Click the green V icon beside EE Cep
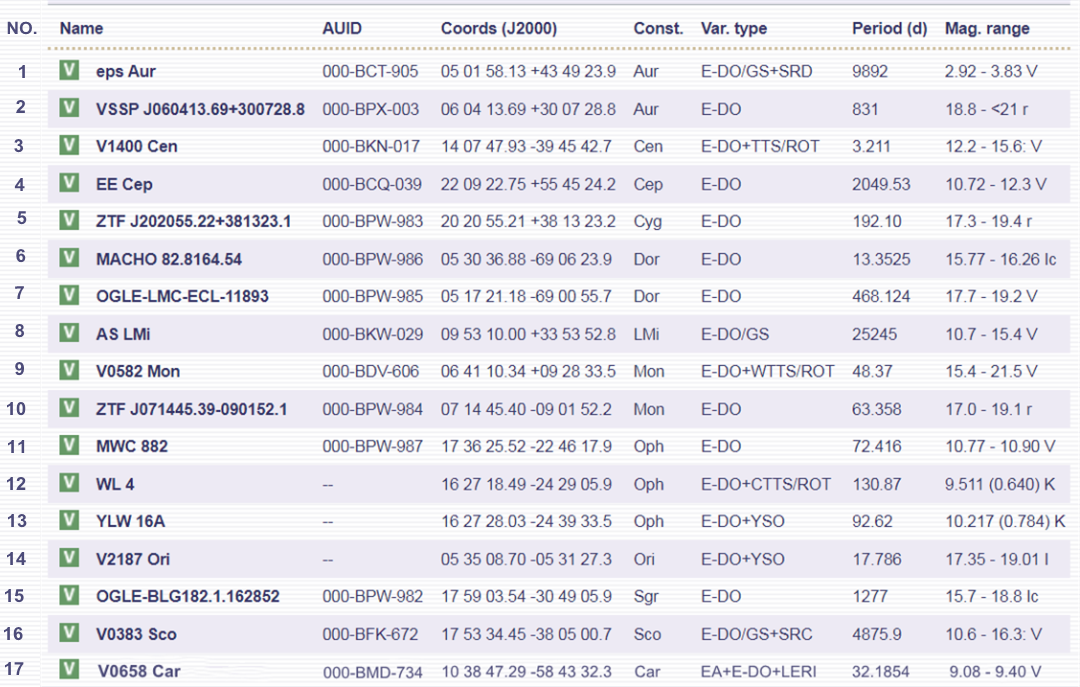 click(69, 183)
